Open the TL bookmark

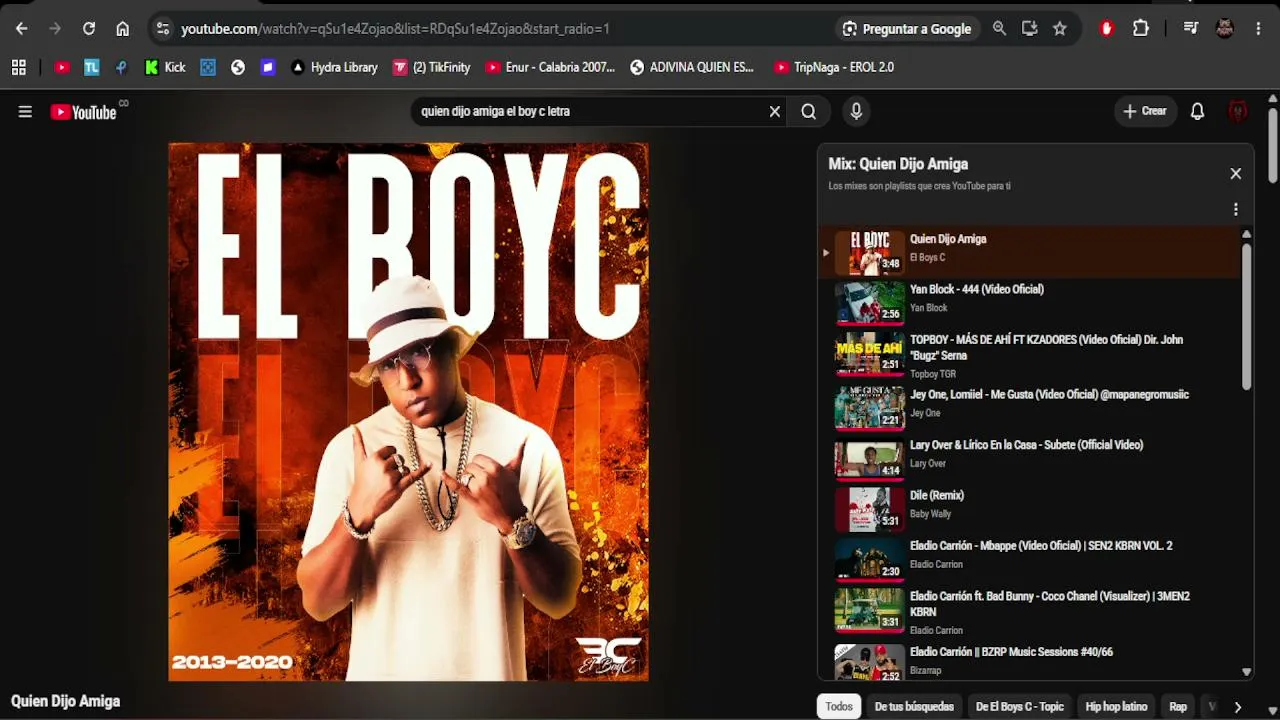click(x=92, y=67)
